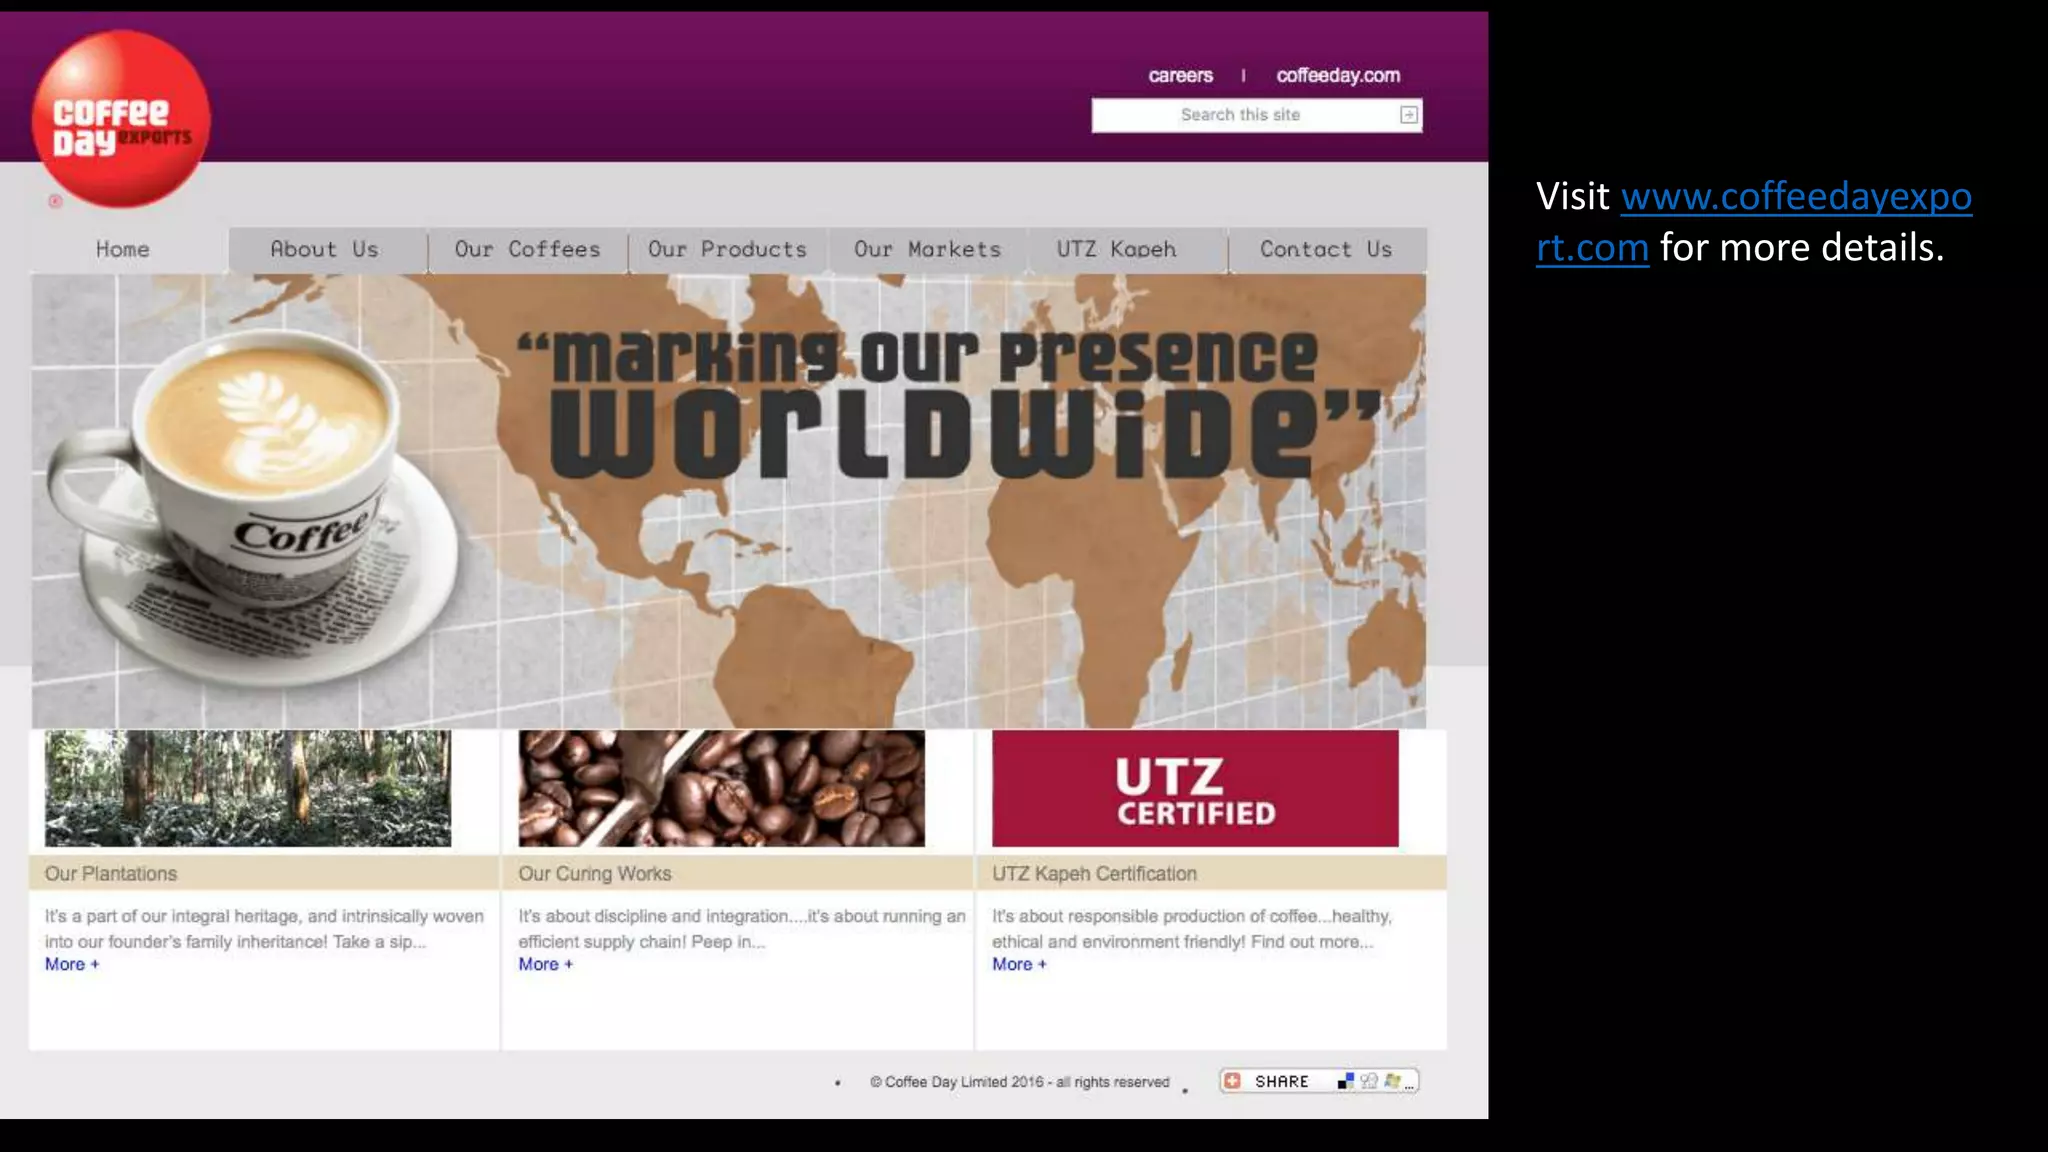Open the coffeeday.com link
This screenshot has width=2048, height=1152.
(x=1338, y=75)
